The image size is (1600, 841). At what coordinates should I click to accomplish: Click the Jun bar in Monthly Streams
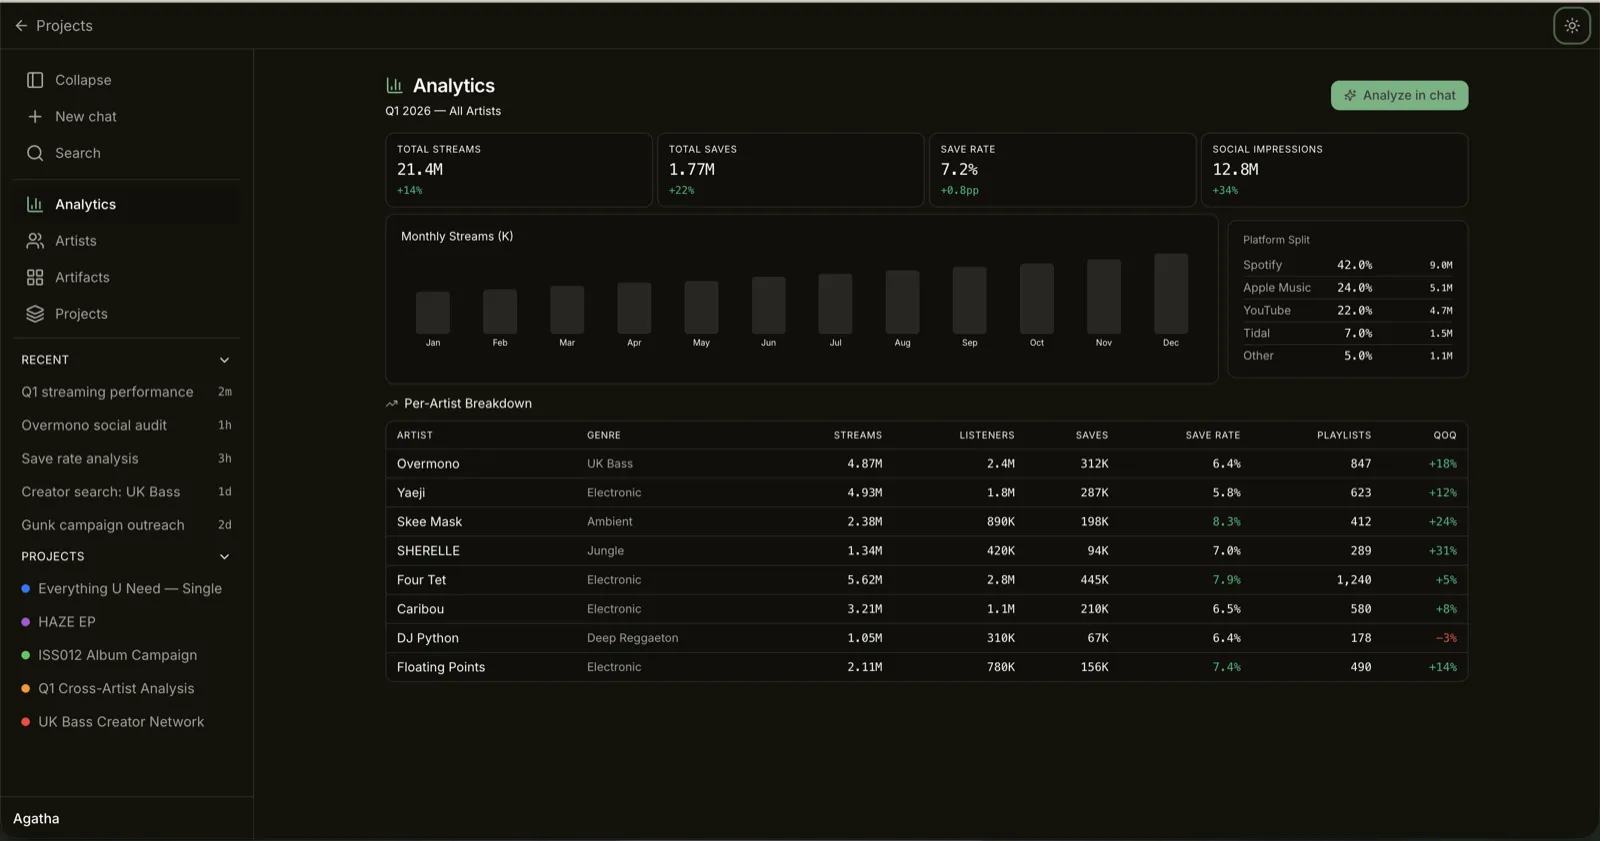pos(768,306)
